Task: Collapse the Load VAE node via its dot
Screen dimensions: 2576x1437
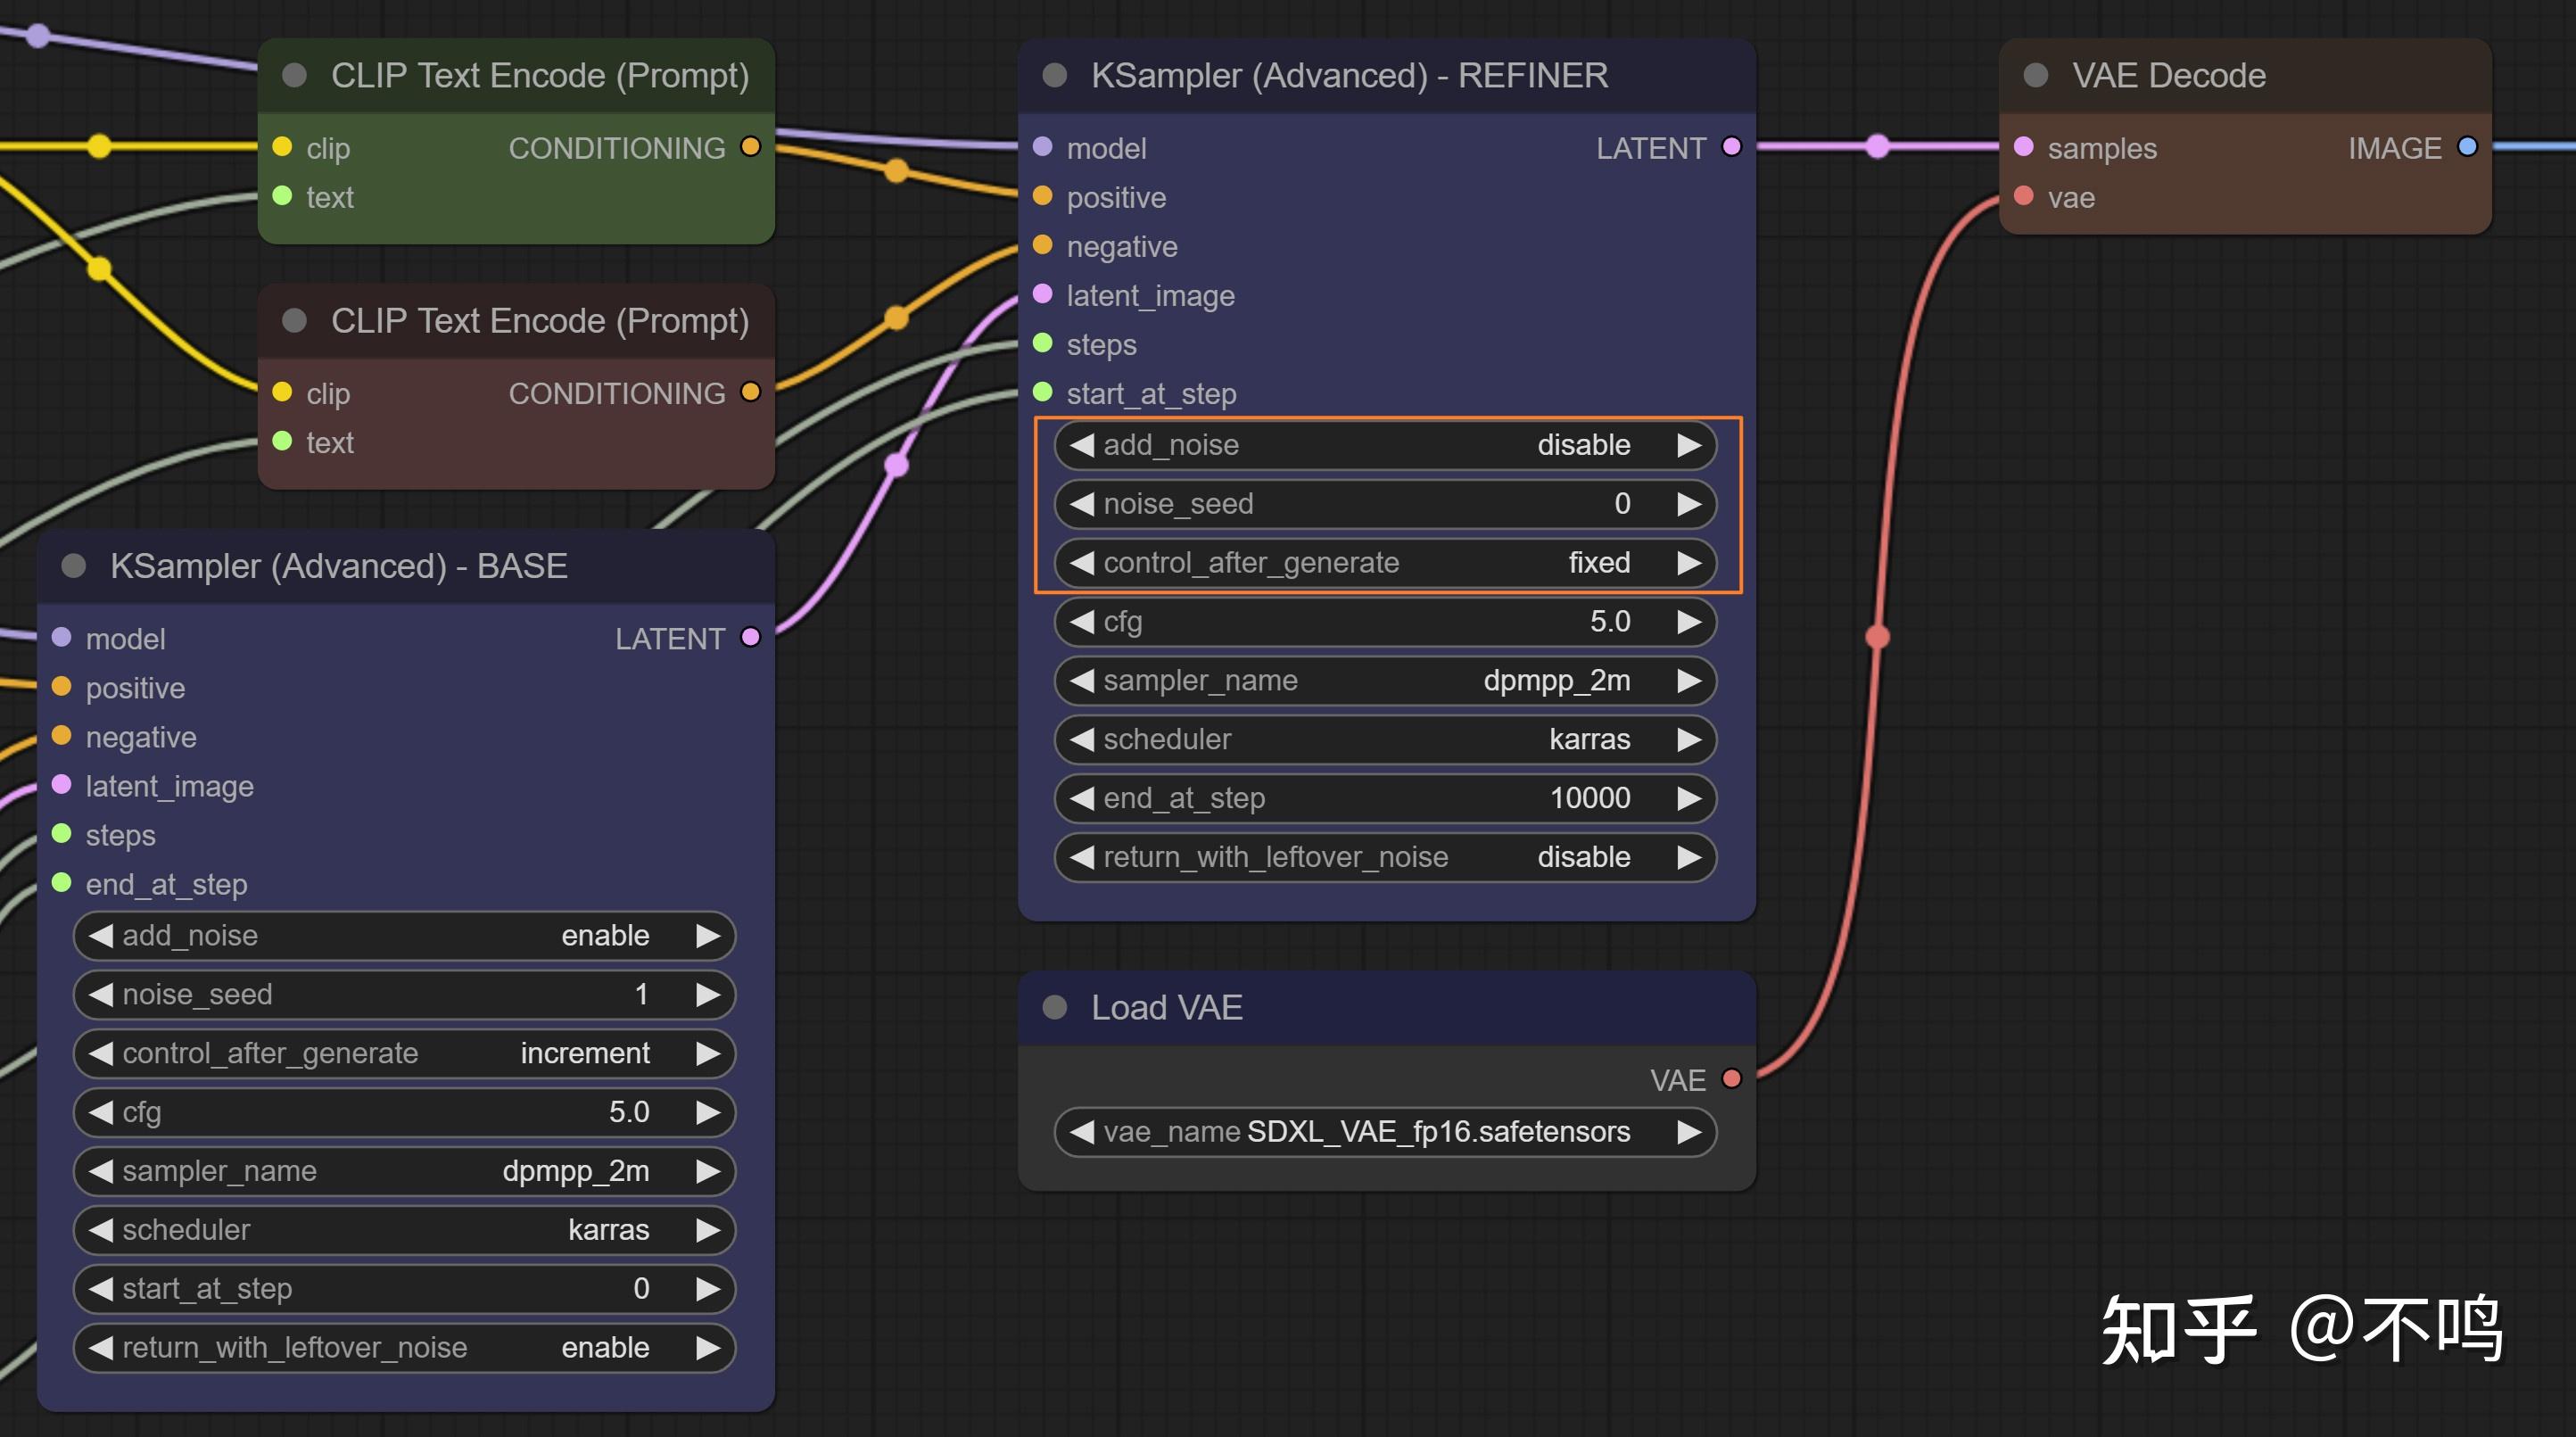Action: coord(1054,1007)
